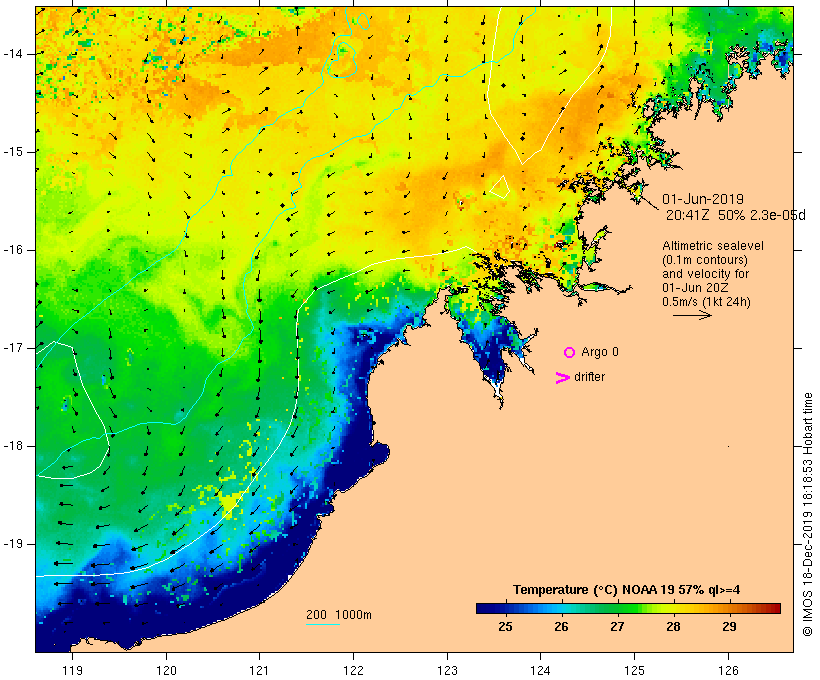This screenshot has width=820, height=680.
Task: Click longitude label 121
Action: [259, 671]
